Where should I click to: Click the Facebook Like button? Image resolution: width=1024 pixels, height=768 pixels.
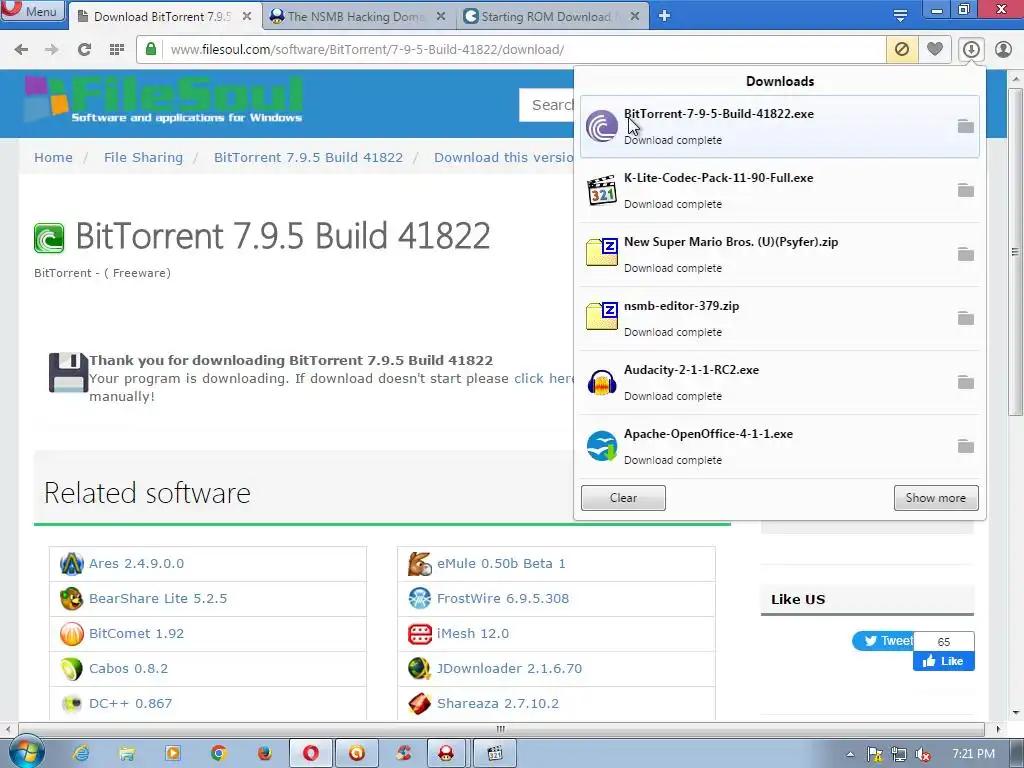tap(943, 661)
